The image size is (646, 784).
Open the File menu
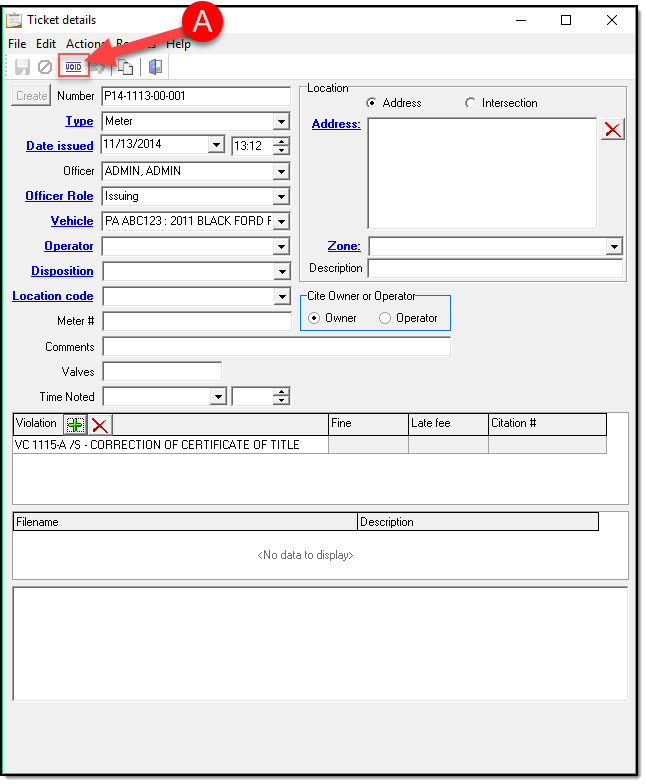point(17,44)
